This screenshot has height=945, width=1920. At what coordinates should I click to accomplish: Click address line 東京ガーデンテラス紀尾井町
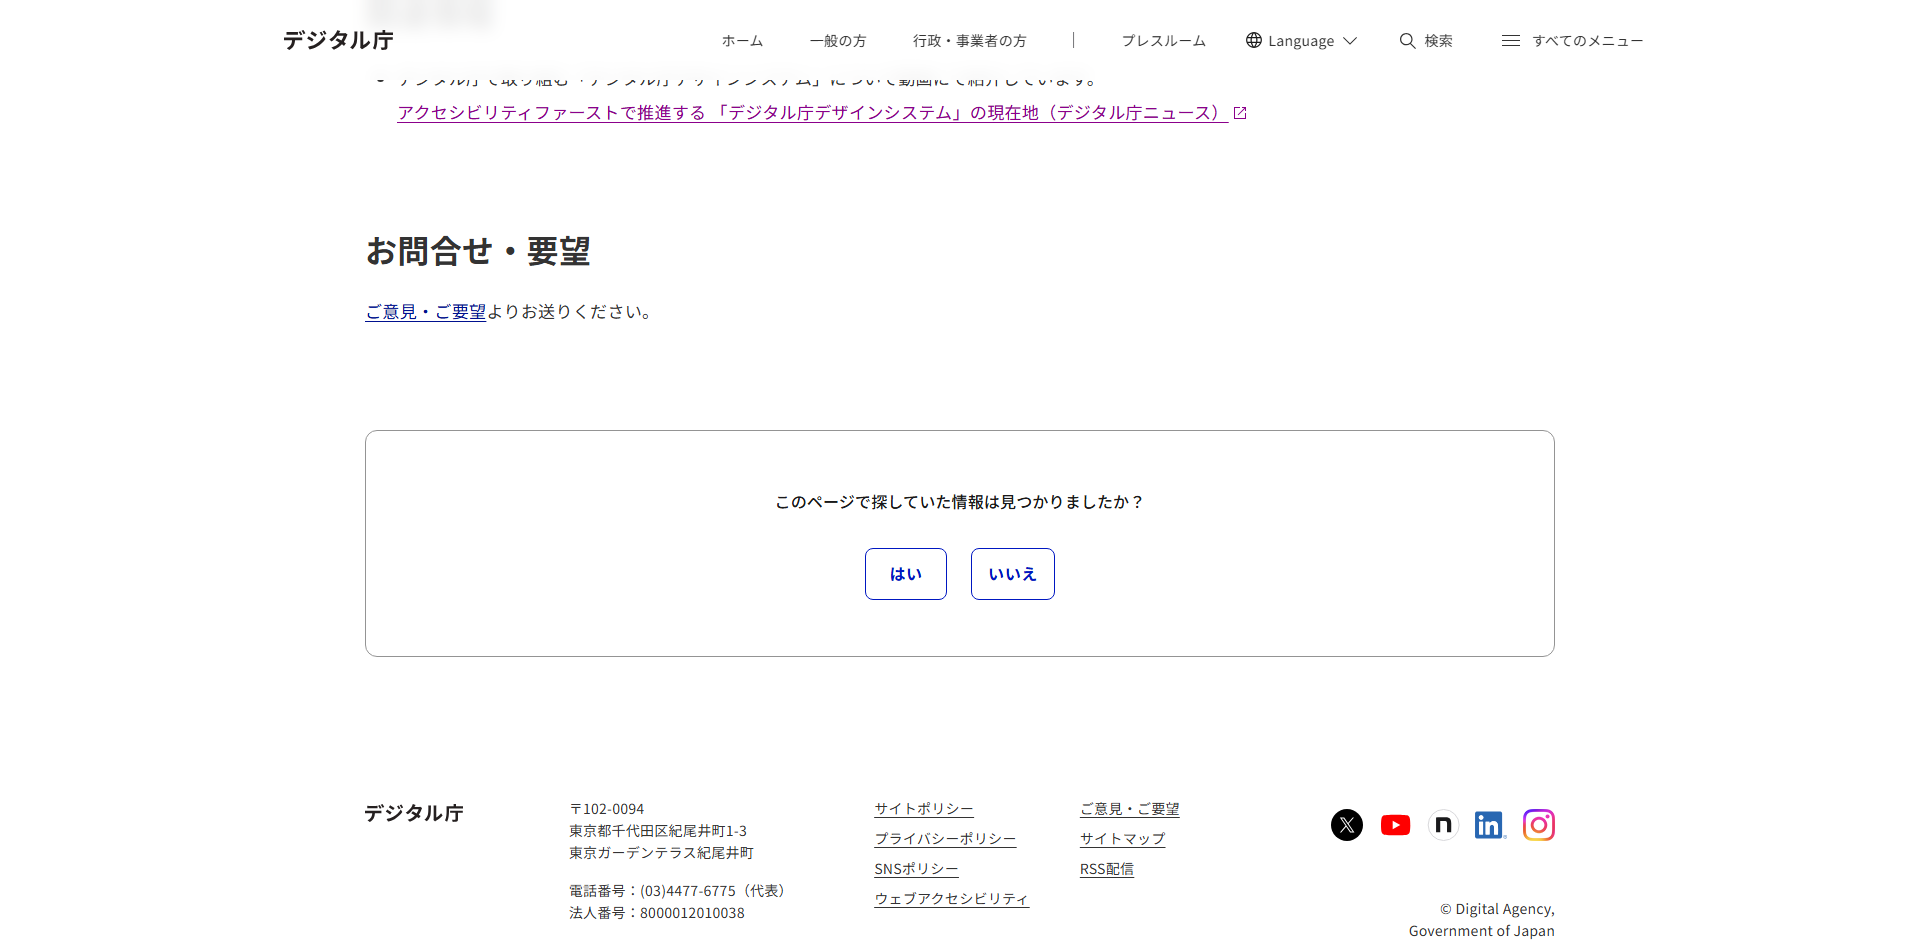point(661,853)
